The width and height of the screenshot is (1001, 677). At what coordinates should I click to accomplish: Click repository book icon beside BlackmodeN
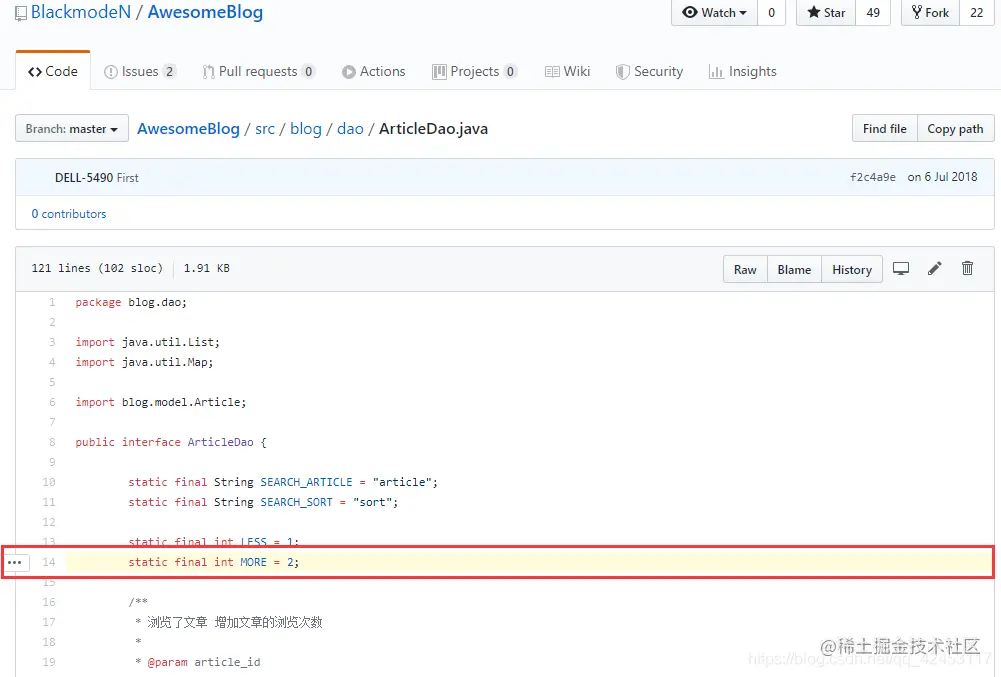click(21, 13)
